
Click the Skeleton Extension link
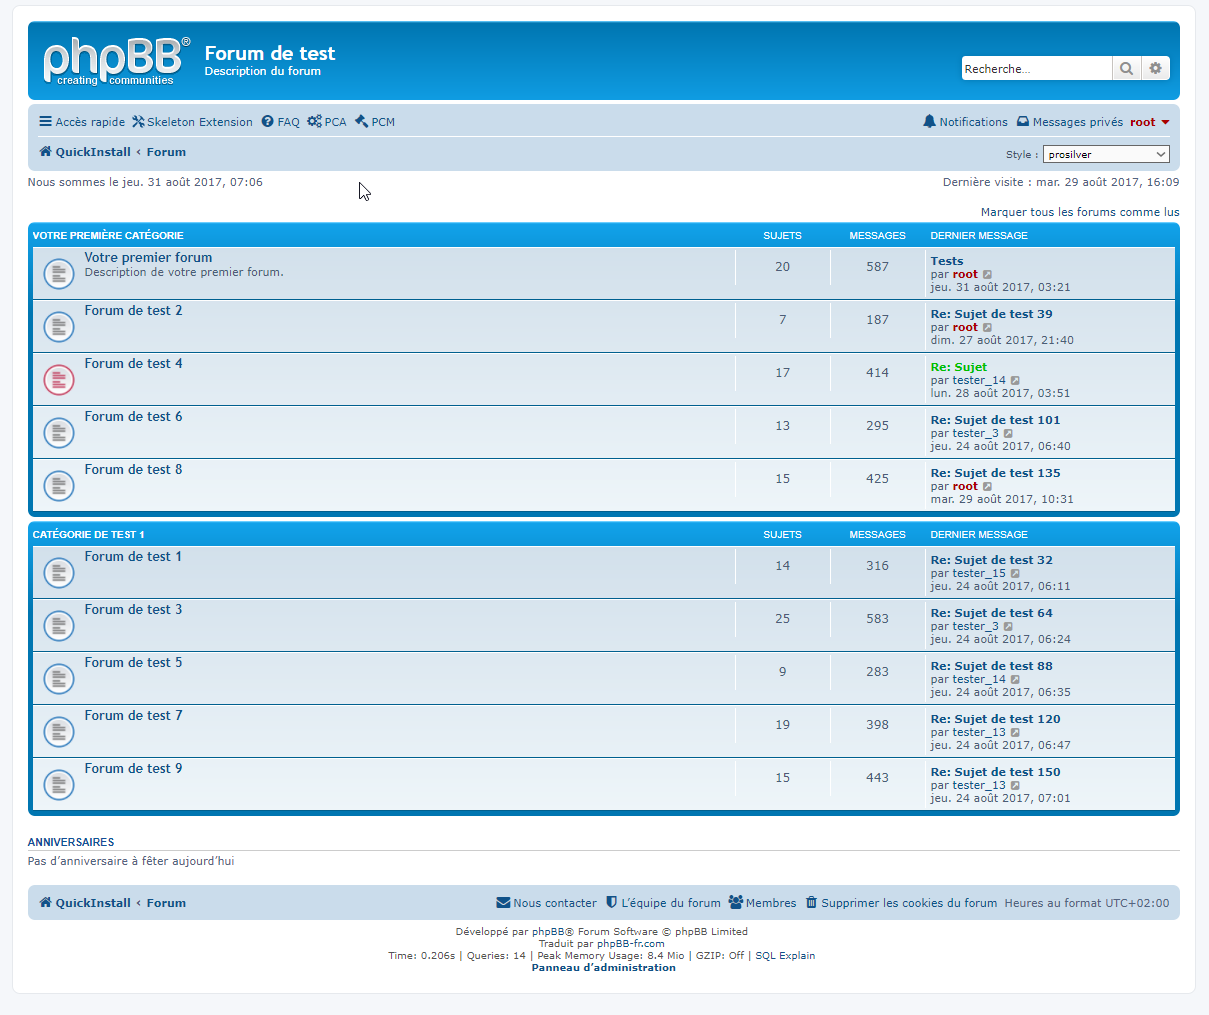(x=192, y=122)
